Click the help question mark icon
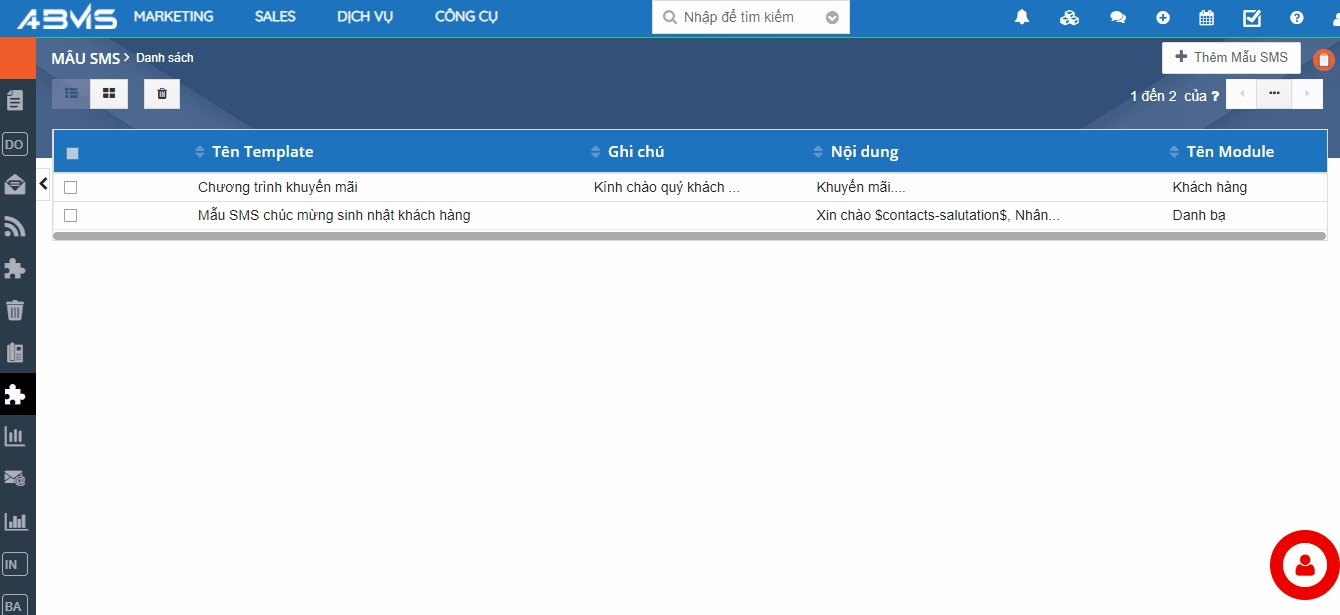Image resolution: width=1340 pixels, height=615 pixels. click(1297, 17)
